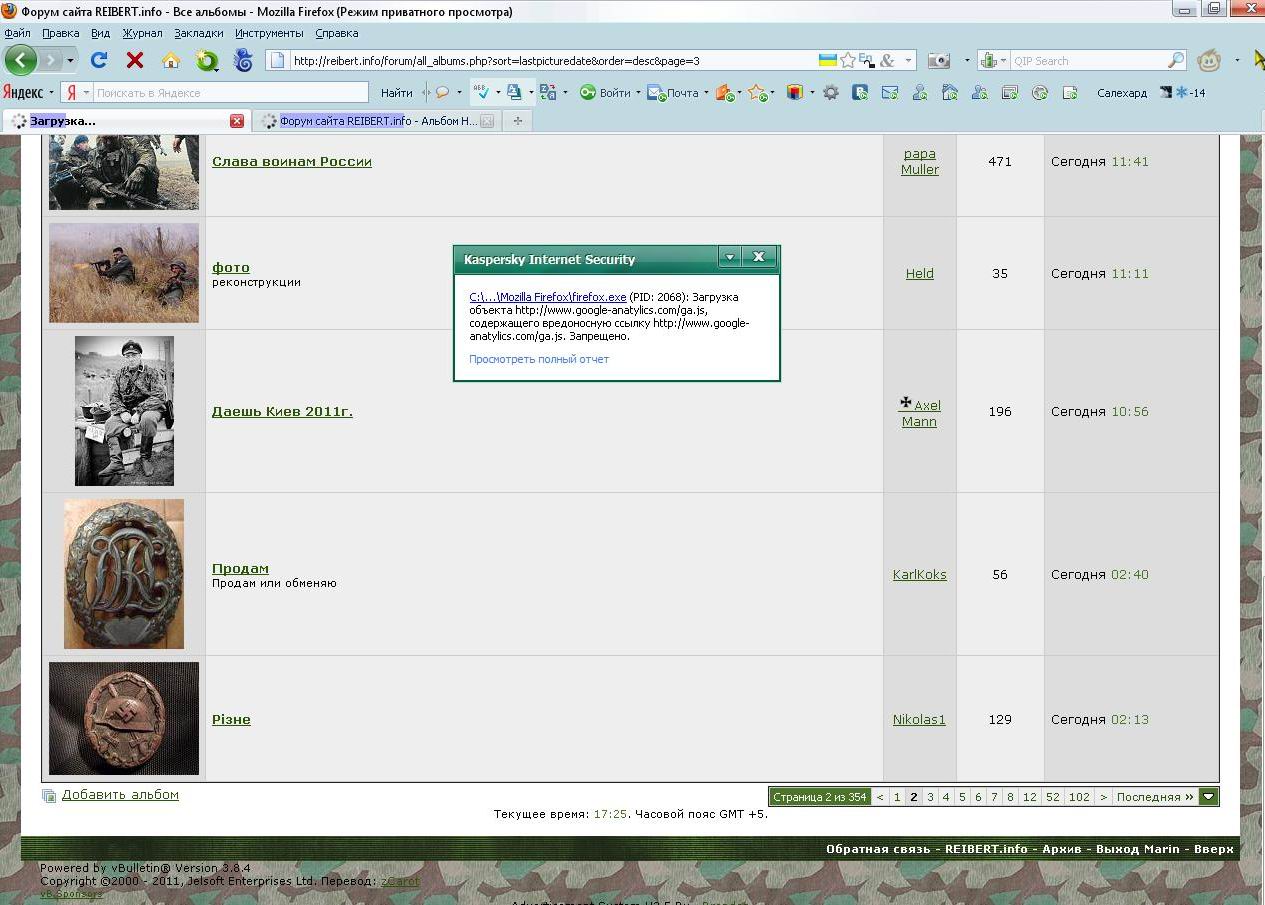Click the camera screenshot icon
Viewport: 1265px width, 905px height.
pos(939,61)
